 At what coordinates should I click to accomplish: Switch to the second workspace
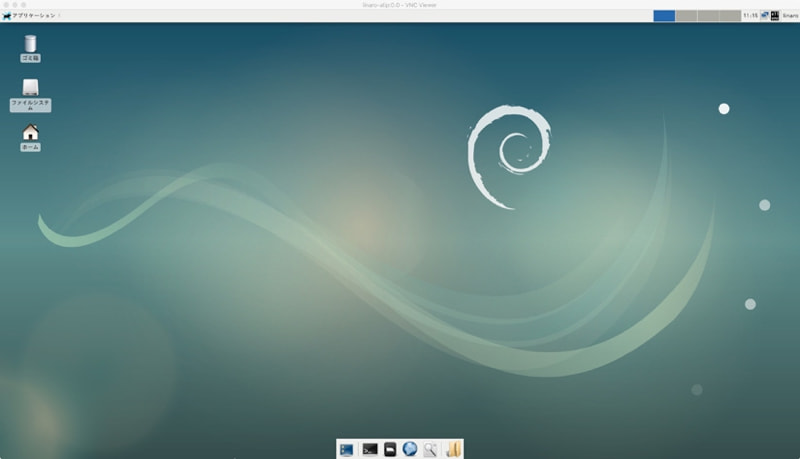(686, 16)
